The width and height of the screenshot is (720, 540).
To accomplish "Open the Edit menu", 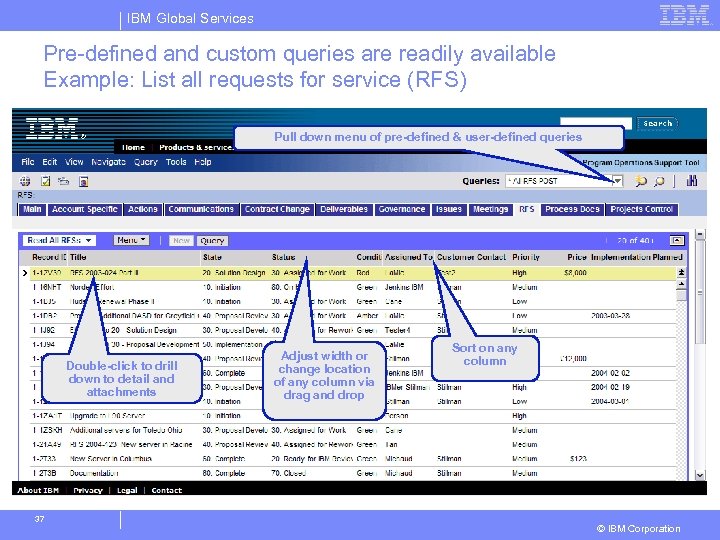I will coord(50,162).
